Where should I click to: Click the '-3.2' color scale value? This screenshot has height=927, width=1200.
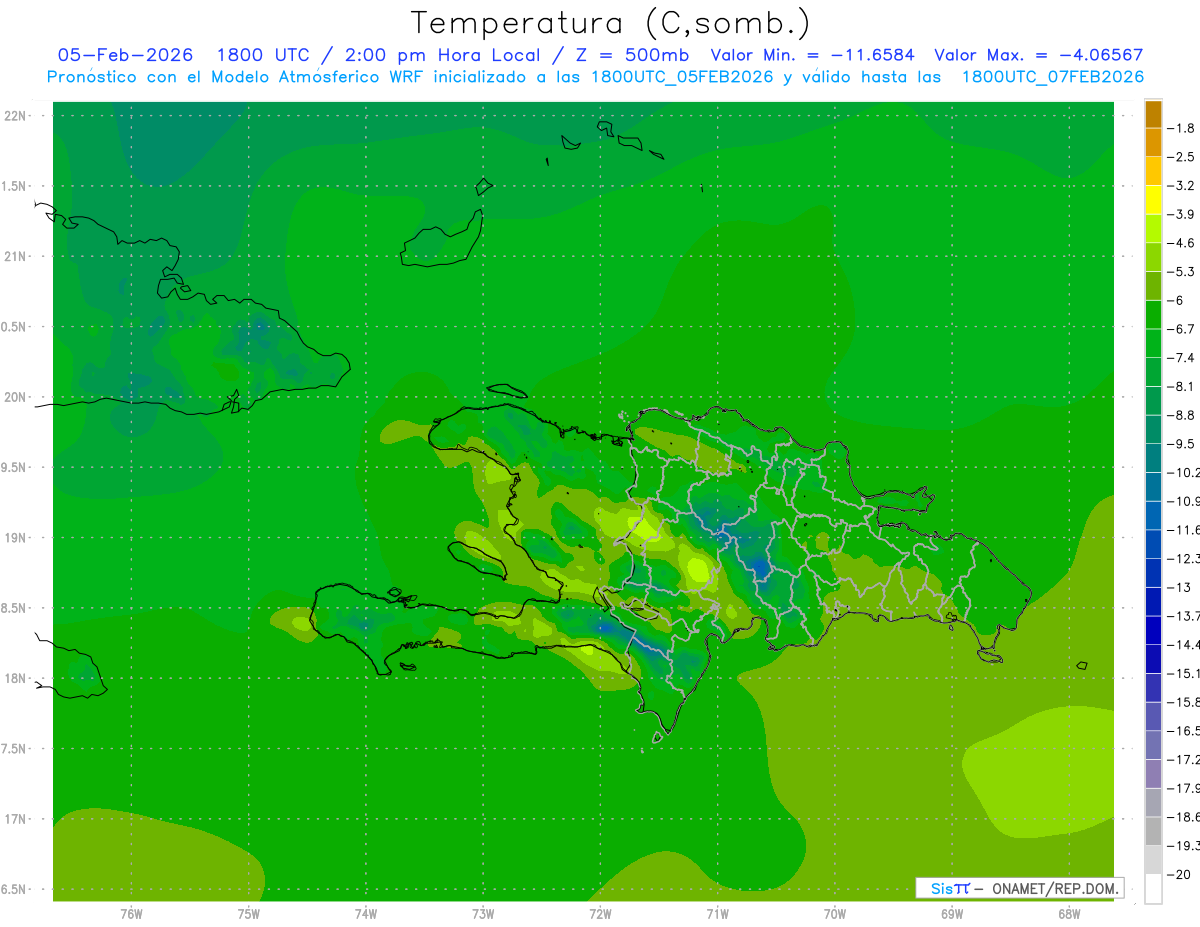pos(1181,185)
